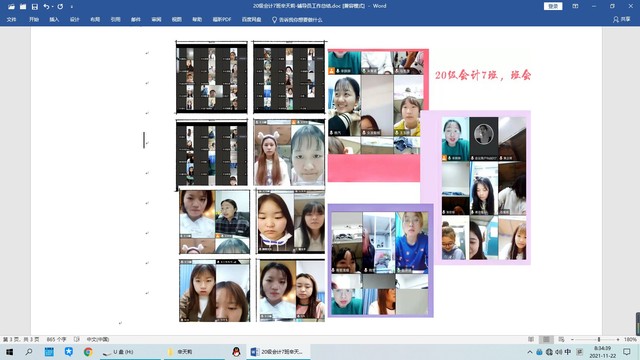Viewport: 640px width, 360px height.
Task: Open the 文件 (File) ribbon tab
Action: coord(11,20)
